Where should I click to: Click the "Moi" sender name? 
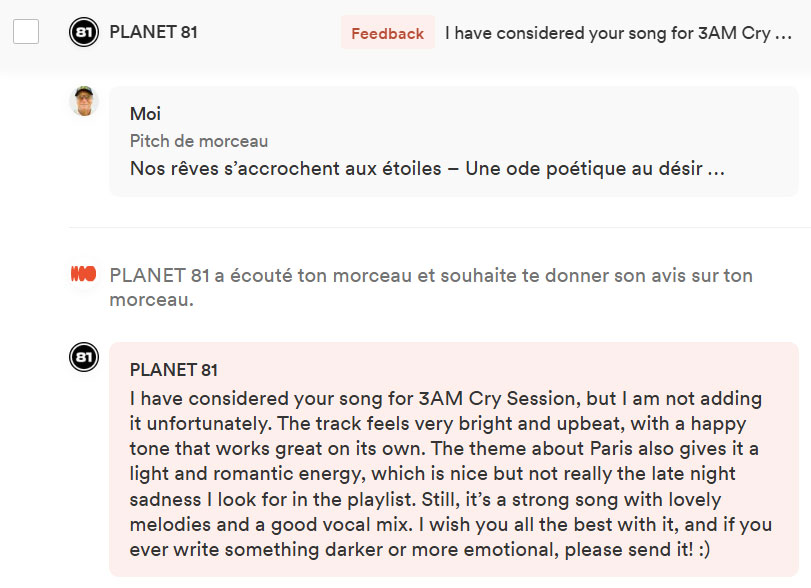click(144, 113)
